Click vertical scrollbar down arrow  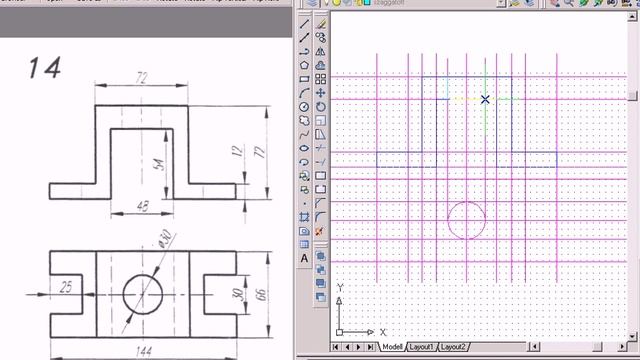coord(633,337)
